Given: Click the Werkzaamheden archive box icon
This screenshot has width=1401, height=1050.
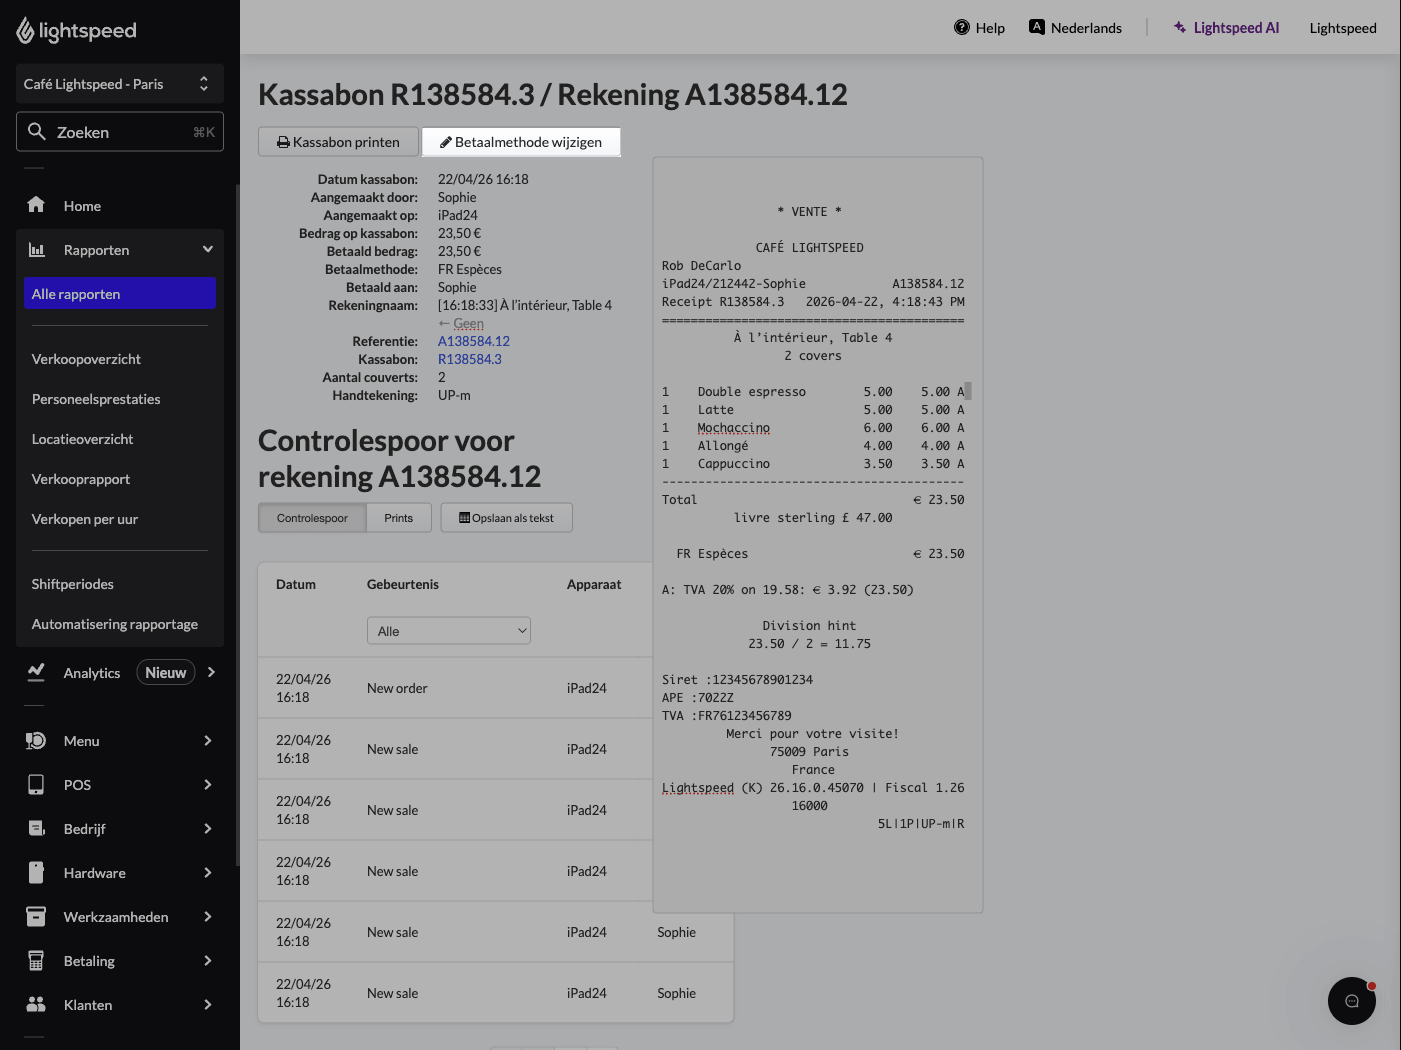Looking at the screenshot, I should click(x=36, y=917).
